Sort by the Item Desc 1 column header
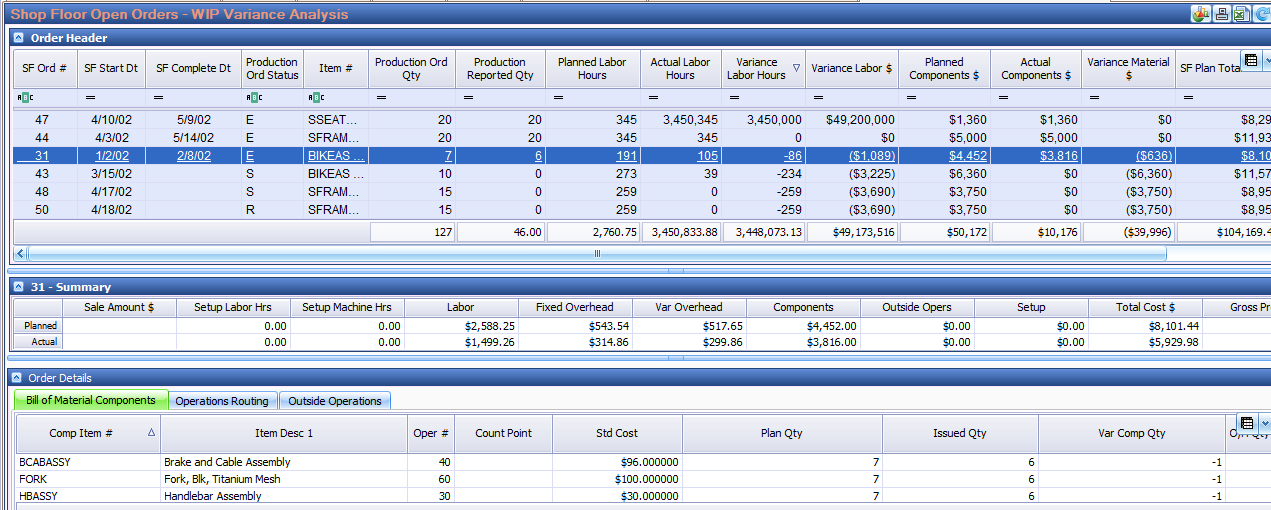 pyautogui.click(x=284, y=433)
